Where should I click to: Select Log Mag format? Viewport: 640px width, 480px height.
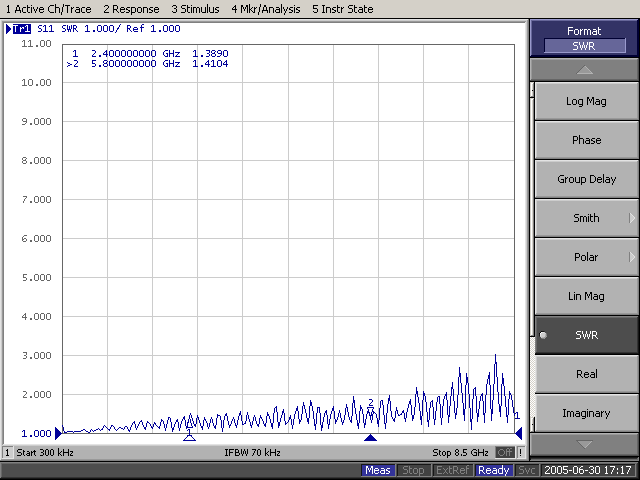pyautogui.click(x=586, y=101)
